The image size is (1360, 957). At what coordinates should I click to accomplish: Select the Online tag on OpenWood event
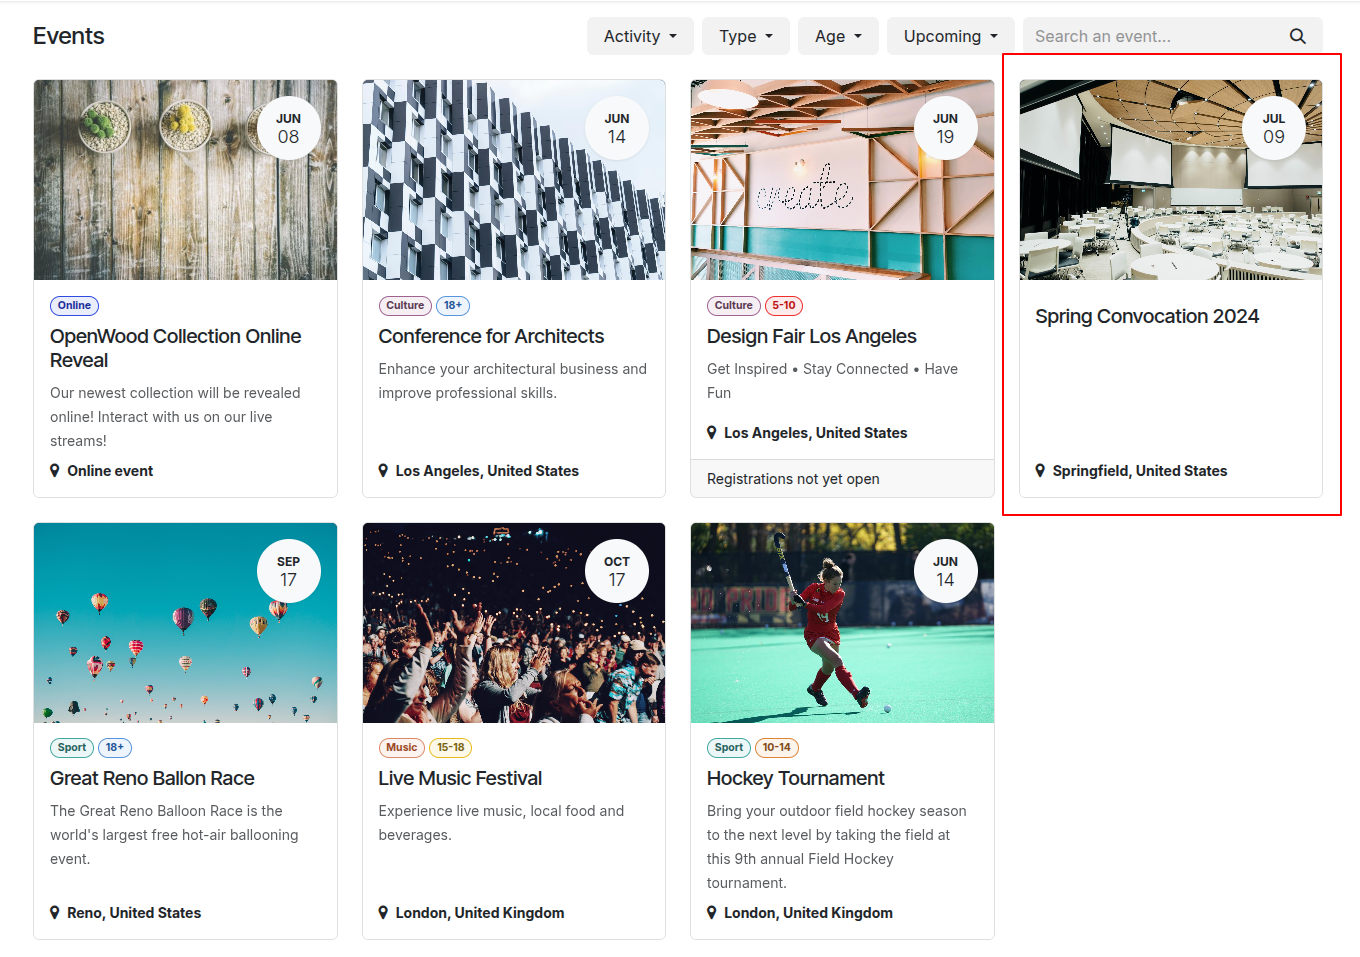pyautogui.click(x=74, y=306)
